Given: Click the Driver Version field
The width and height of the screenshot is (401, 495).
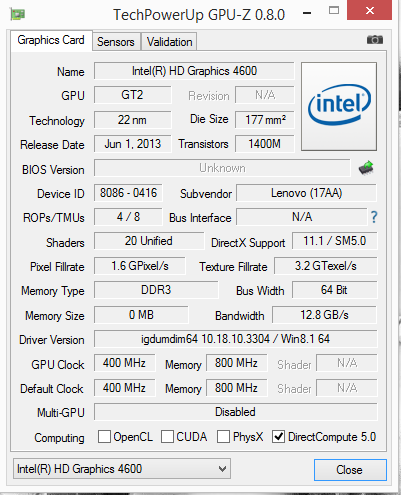Looking at the screenshot, I should (235, 339).
